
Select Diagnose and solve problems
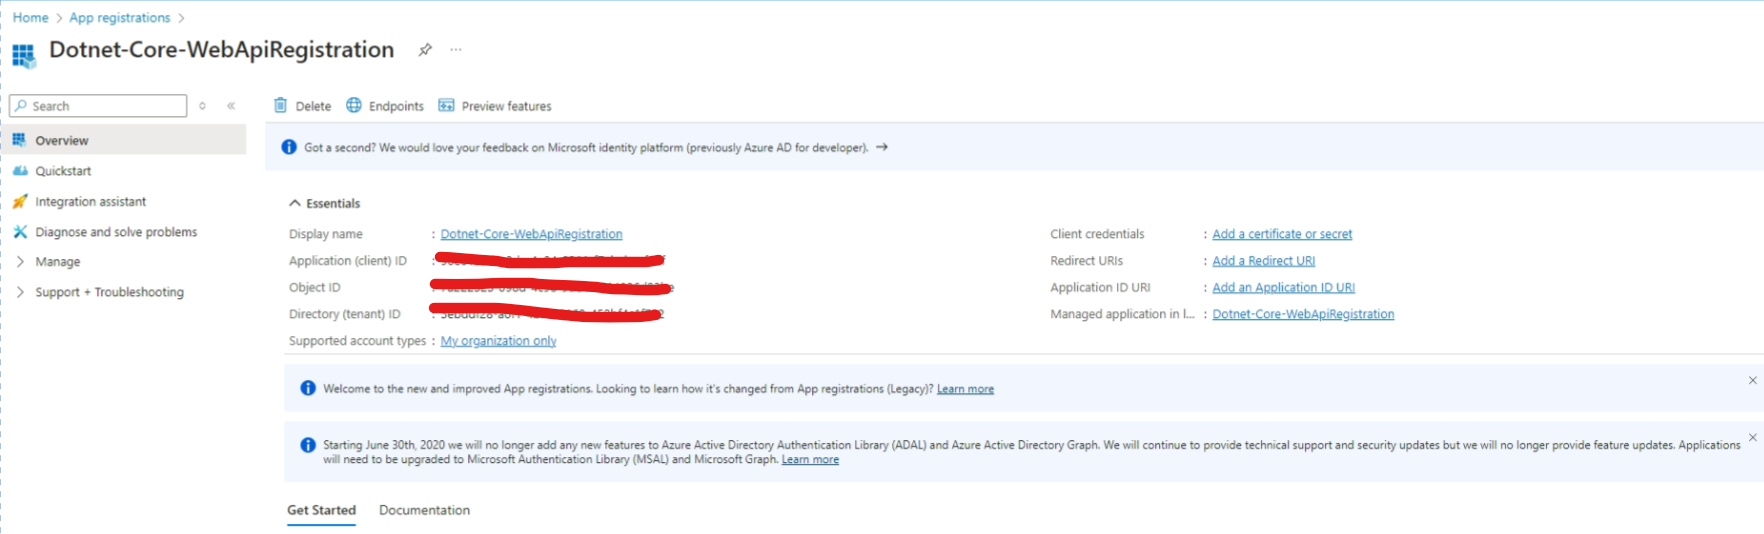[116, 232]
